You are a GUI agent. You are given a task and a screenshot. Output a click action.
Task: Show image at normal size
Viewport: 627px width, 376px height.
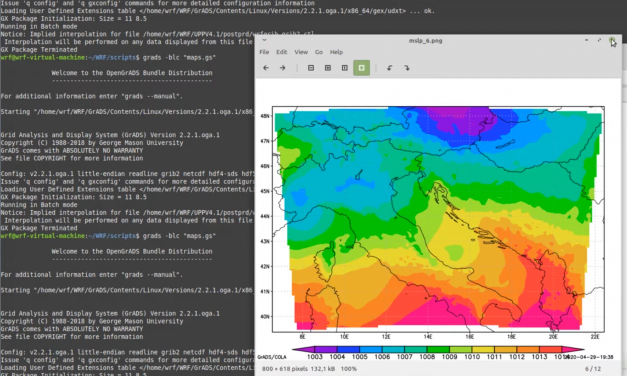click(345, 68)
